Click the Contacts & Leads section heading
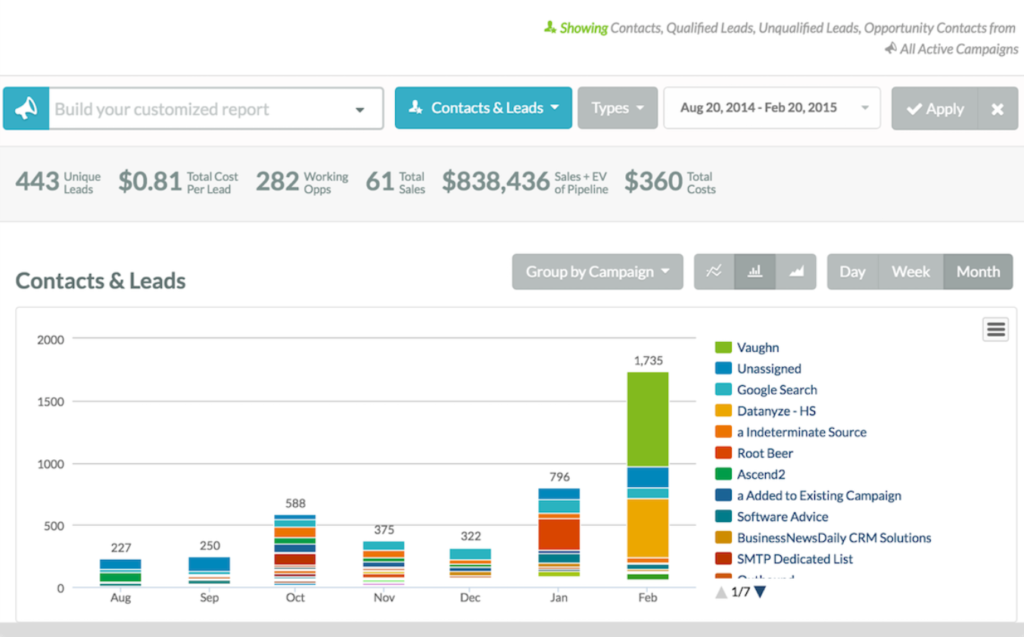 (x=101, y=281)
